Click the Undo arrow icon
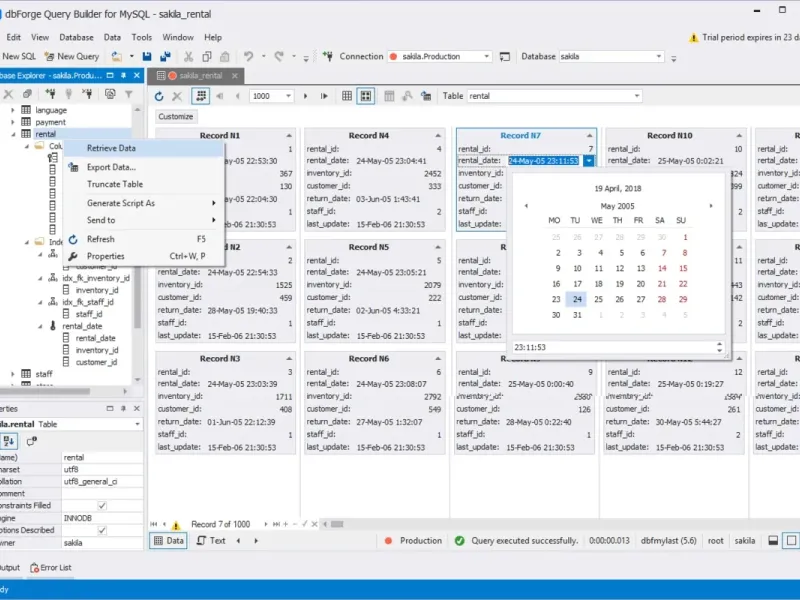Viewport: 800px width, 600px height. point(248,57)
